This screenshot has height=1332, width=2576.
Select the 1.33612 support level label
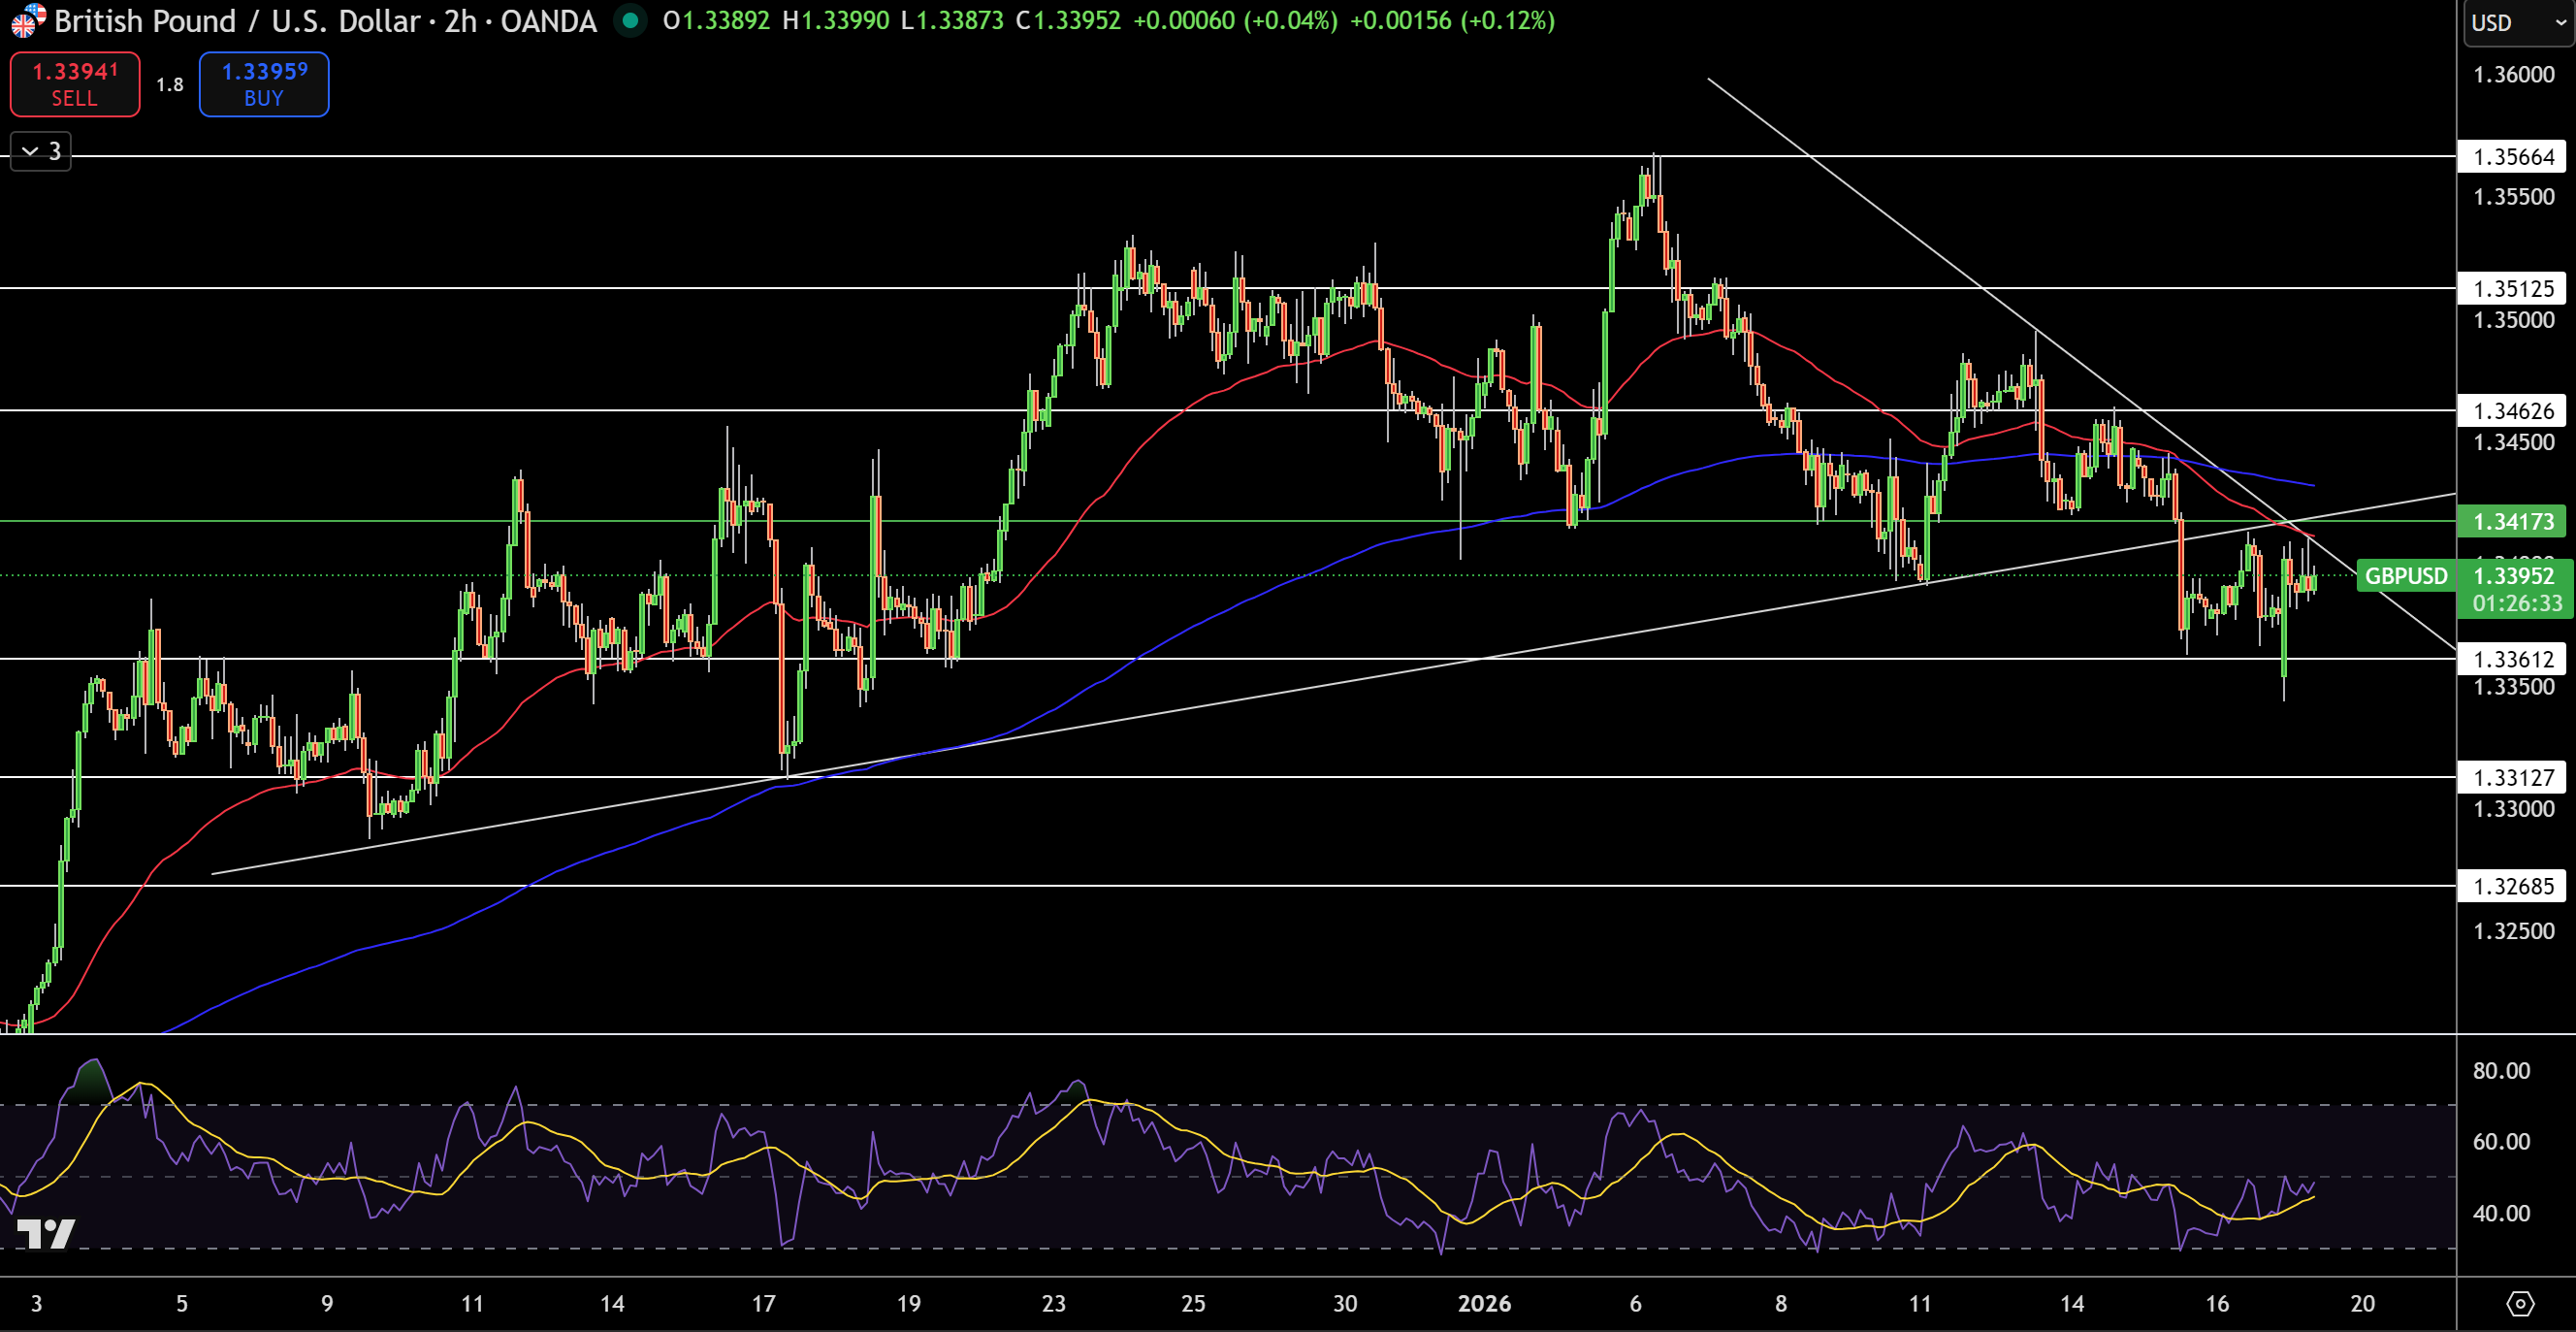pos(2514,659)
